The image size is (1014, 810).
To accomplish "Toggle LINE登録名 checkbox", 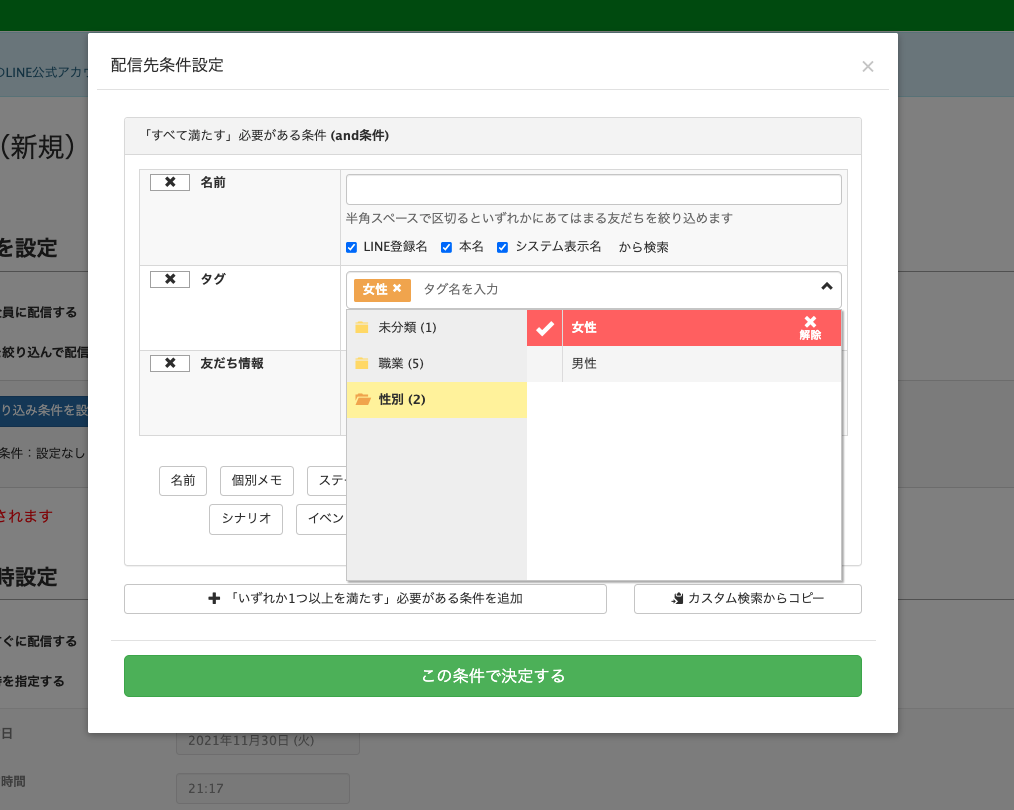I will [x=352, y=248].
